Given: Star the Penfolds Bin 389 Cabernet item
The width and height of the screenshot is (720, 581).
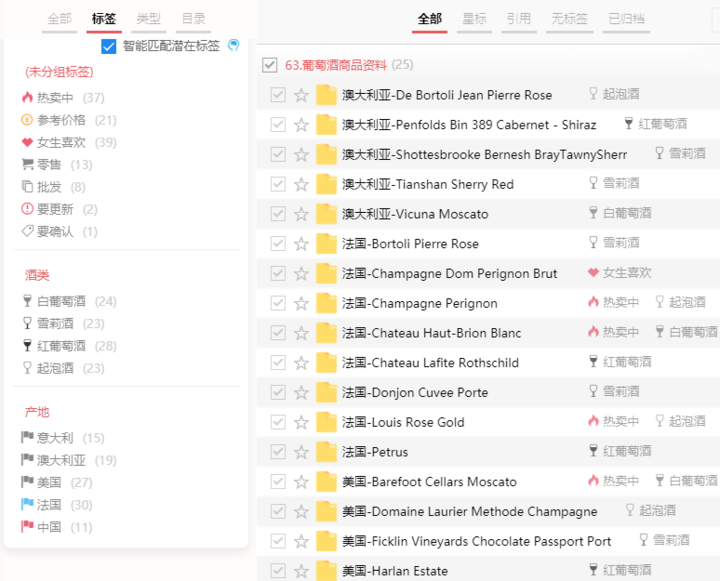Looking at the screenshot, I should click(301, 125).
